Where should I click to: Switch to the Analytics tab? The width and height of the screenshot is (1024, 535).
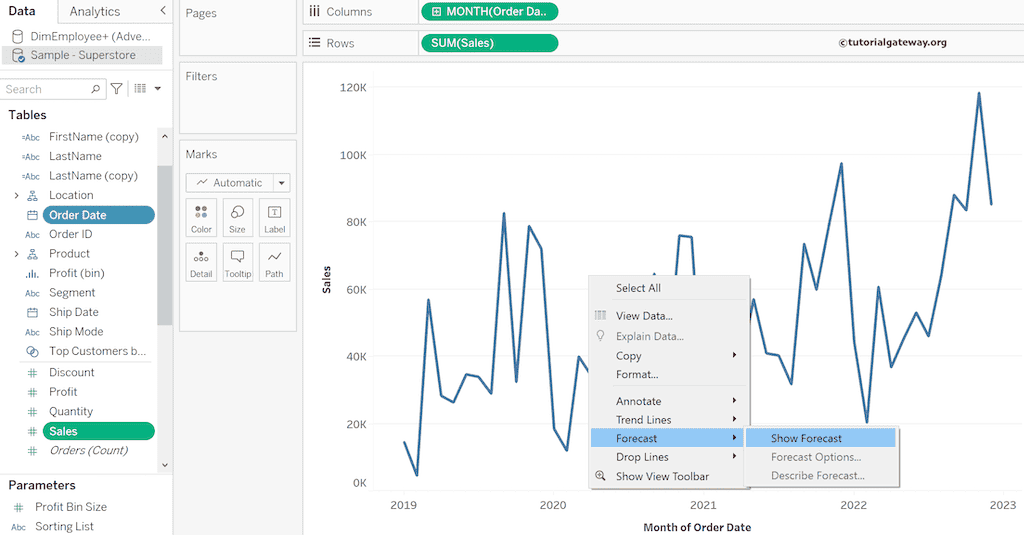(95, 11)
